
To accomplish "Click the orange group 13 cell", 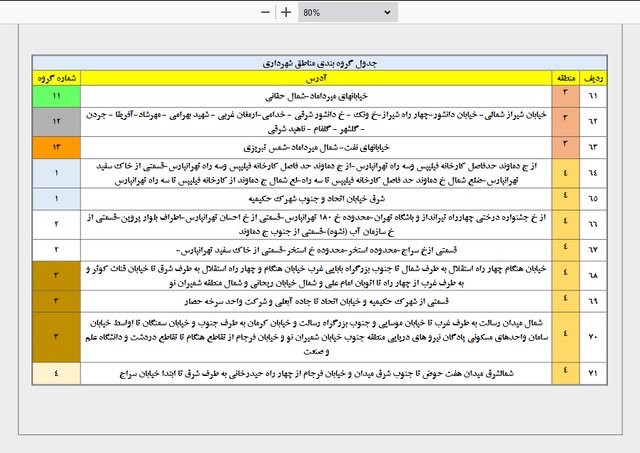I will point(57,147).
